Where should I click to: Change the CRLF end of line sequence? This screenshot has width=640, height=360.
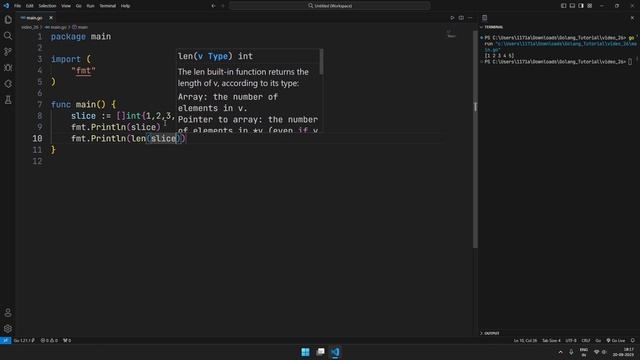tap(586, 340)
